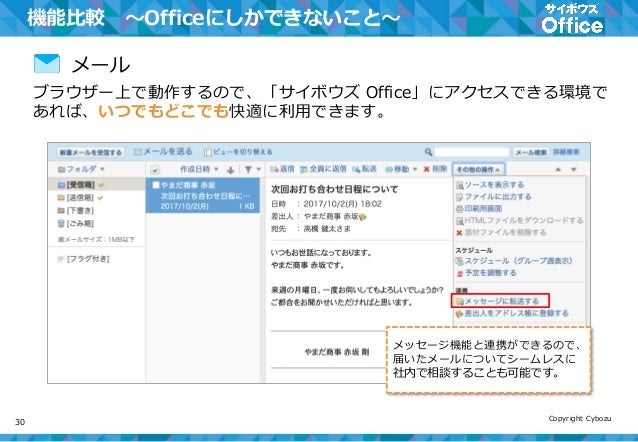Click the 総メールサイズ：1MB以下 text

(x=96, y=239)
